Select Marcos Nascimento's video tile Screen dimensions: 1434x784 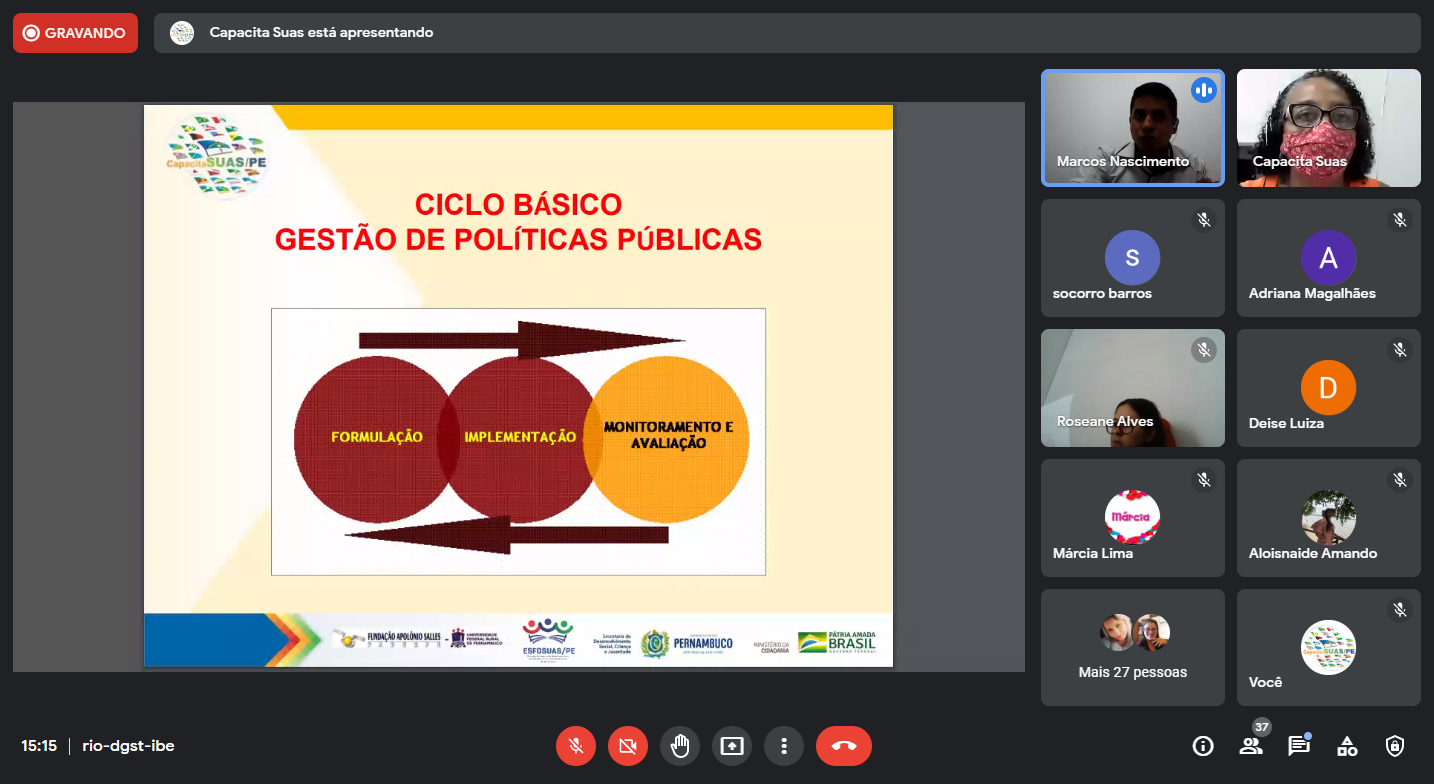[1132, 128]
